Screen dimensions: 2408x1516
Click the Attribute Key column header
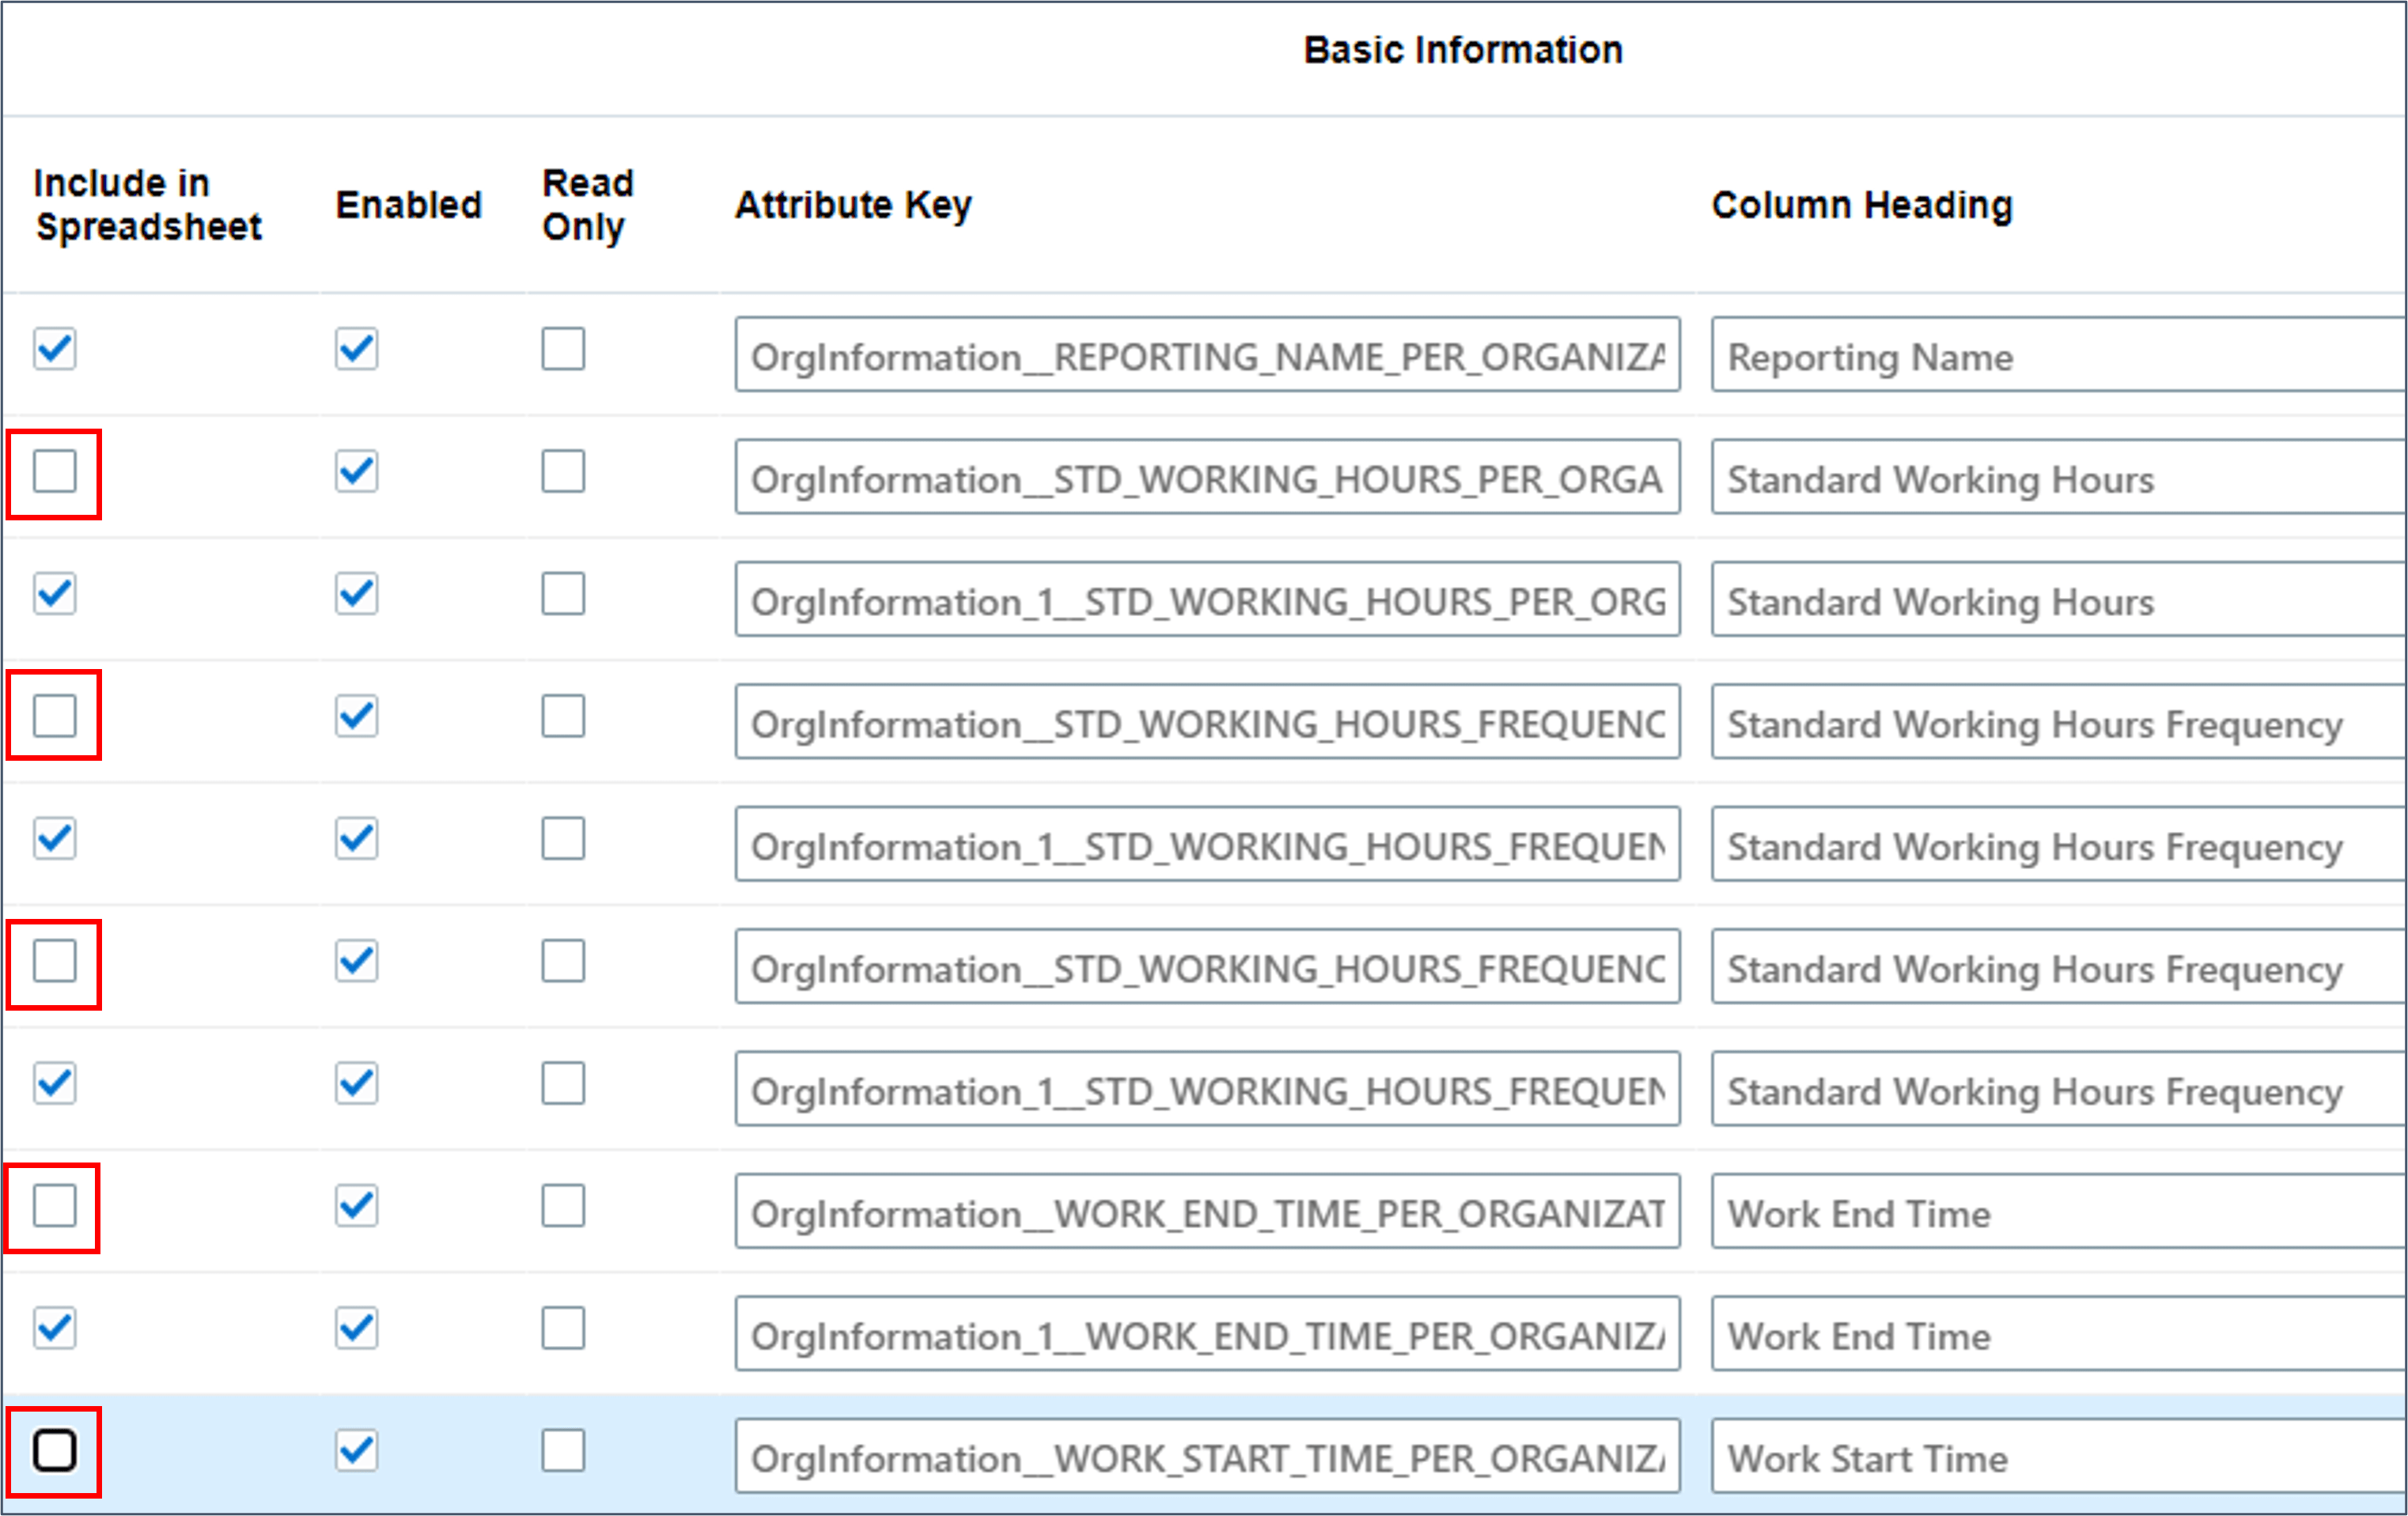[853, 204]
